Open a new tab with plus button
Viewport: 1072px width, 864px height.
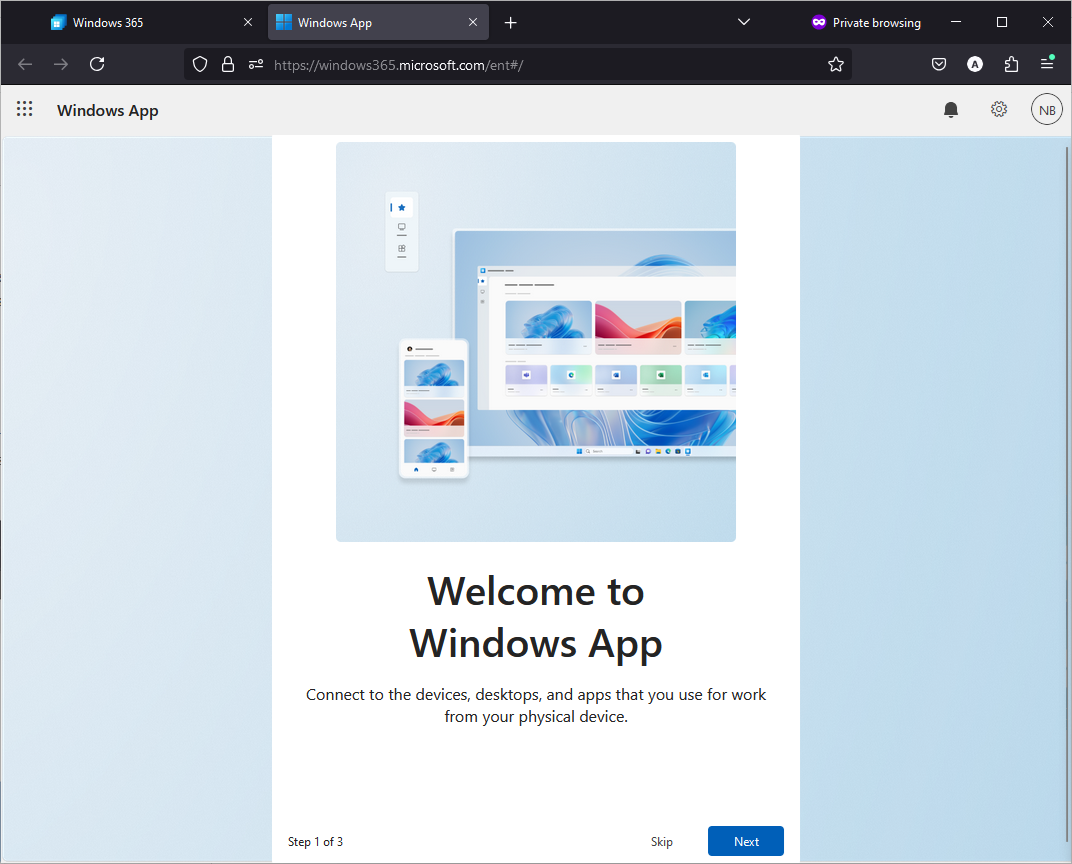[x=510, y=23]
